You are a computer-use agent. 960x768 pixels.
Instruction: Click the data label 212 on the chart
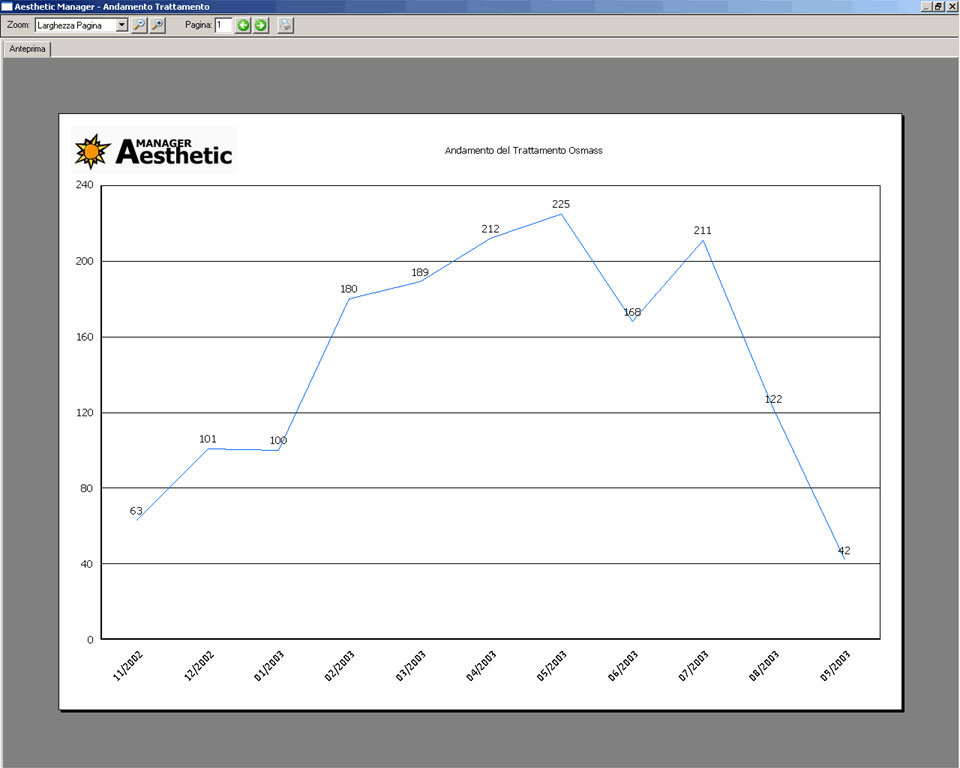point(490,229)
